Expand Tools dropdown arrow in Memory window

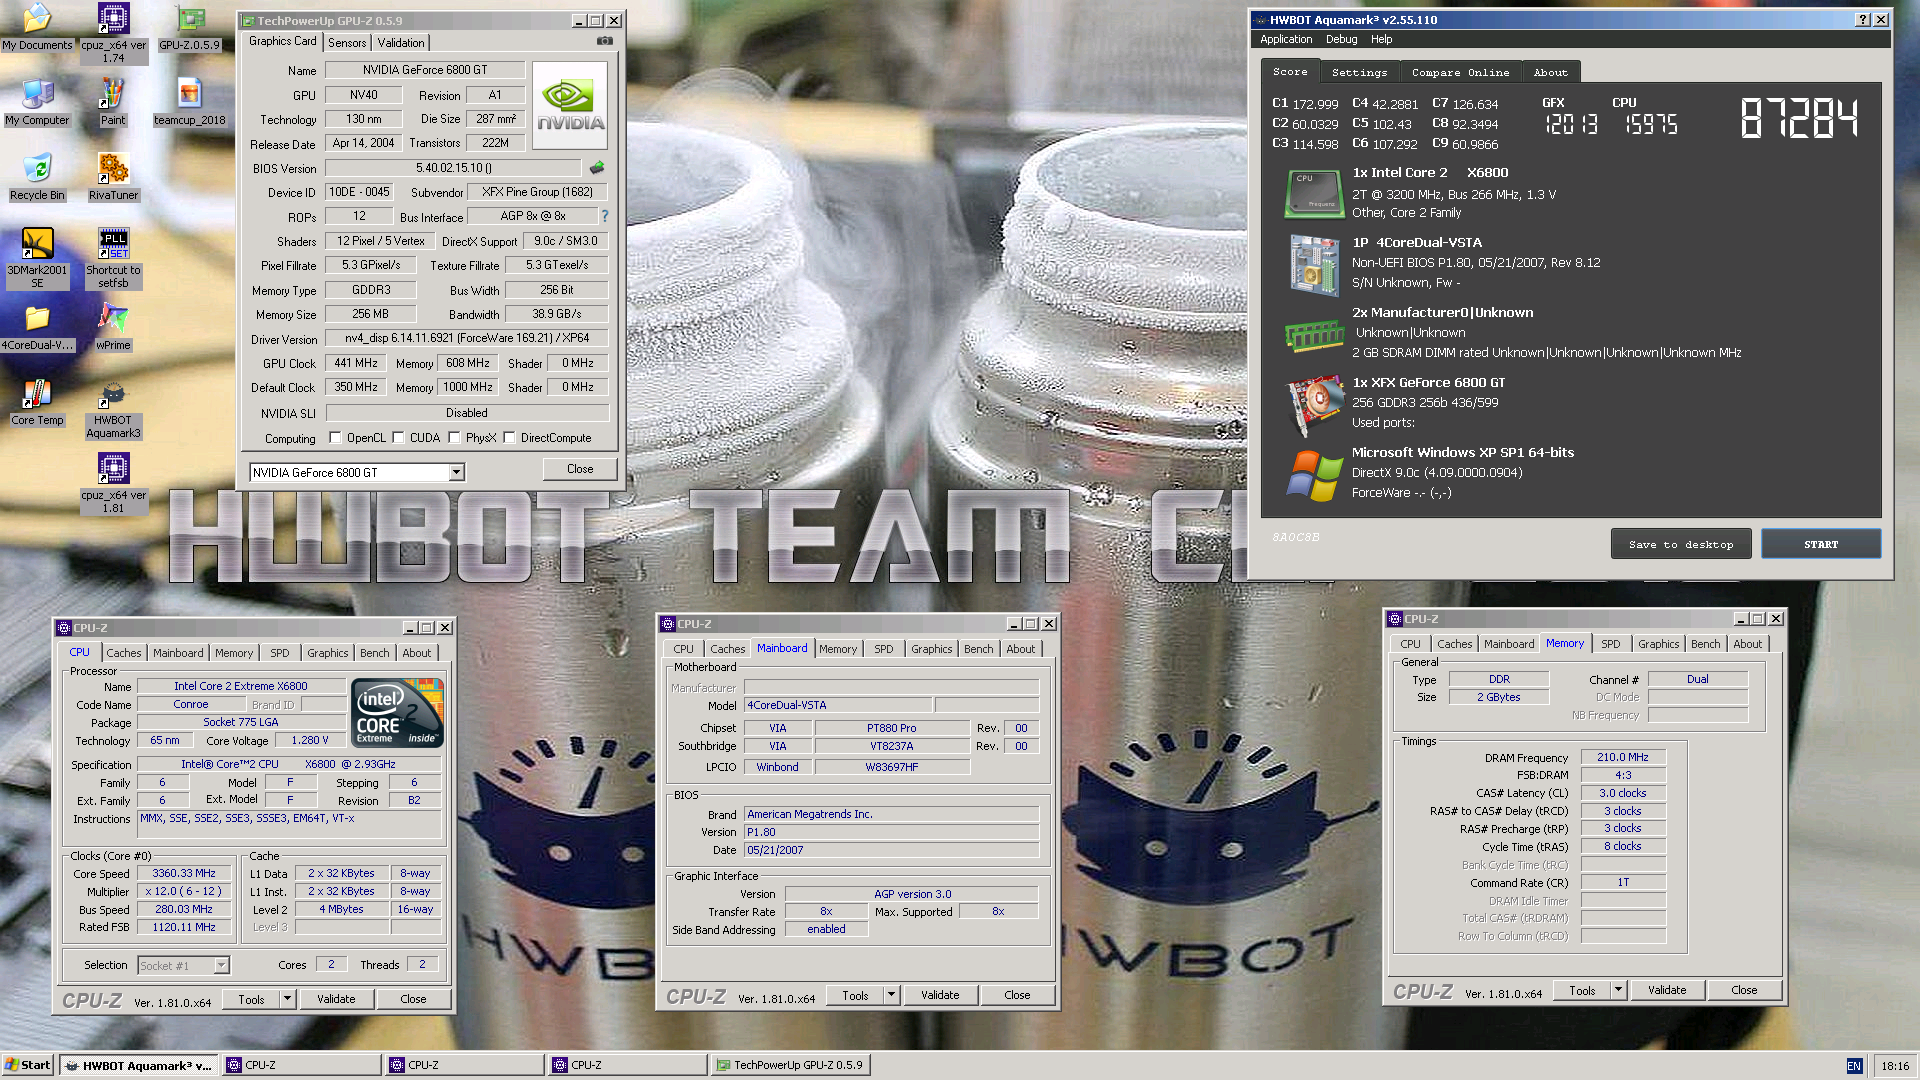(1618, 989)
